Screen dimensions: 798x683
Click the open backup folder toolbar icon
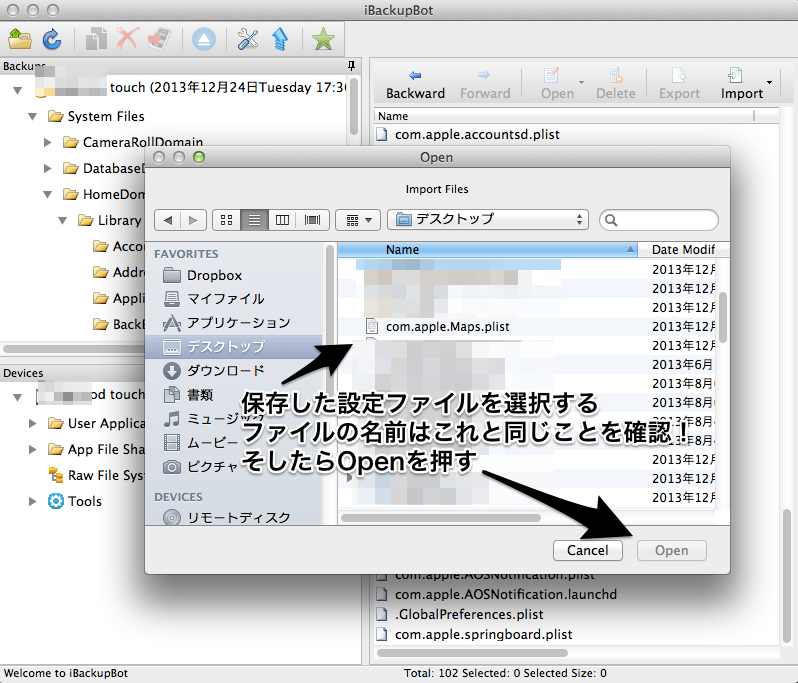coord(20,39)
